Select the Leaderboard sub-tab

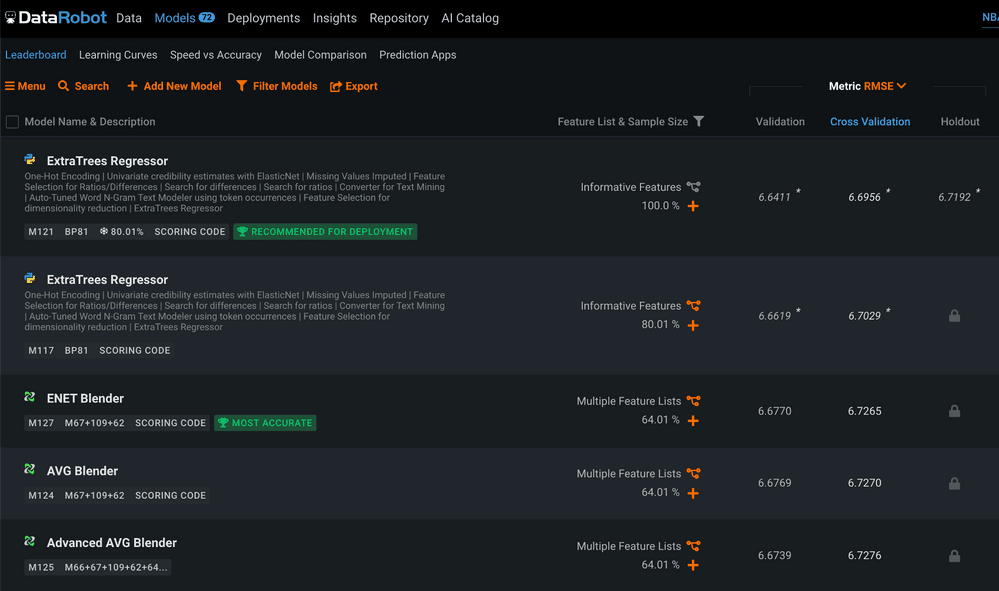click(36, 55)
